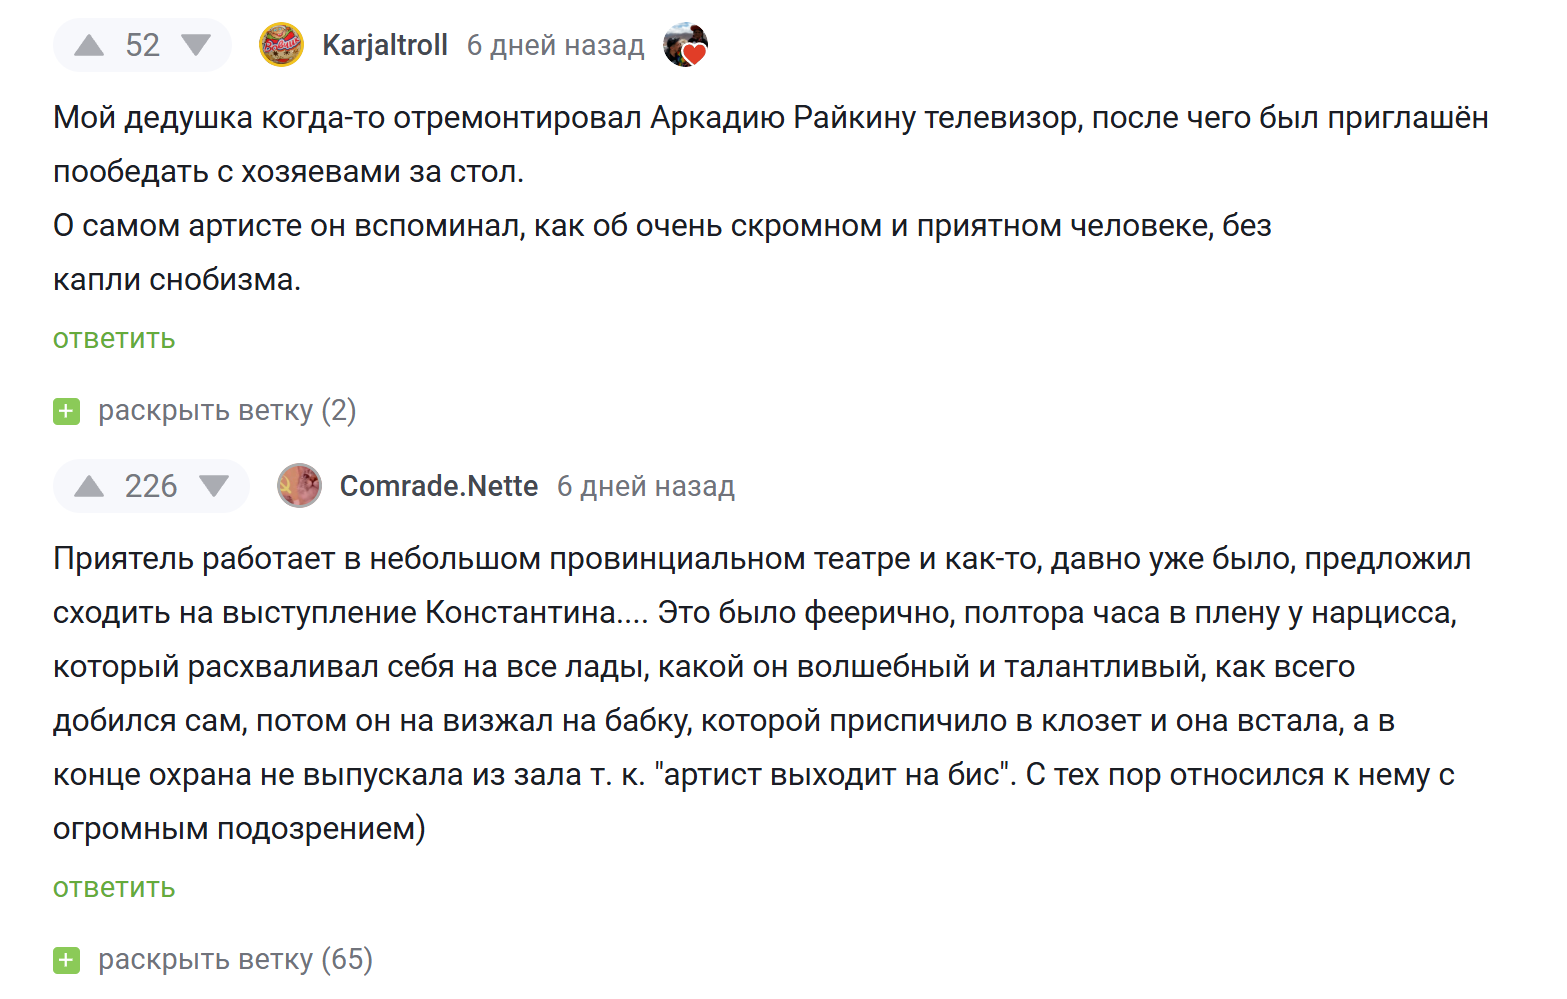Click the 52 rating score
The width and height of the screenshot is (1567, 999).
142,45
